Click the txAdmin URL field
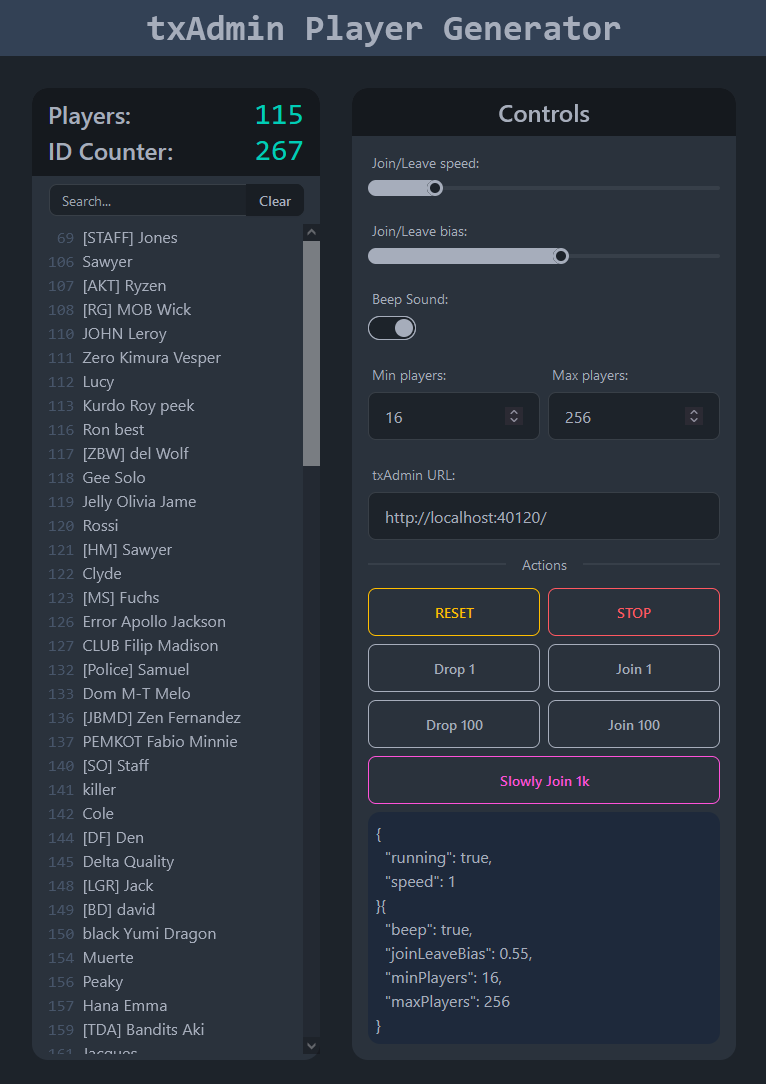The image size is (766, 1084). pyautogui.click(x=544, y=516)
